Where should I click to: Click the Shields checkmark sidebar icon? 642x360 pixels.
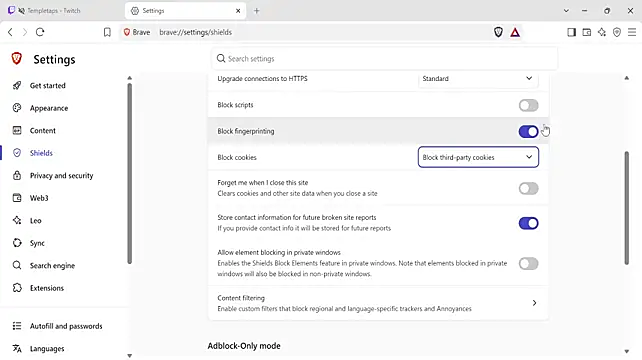(x=17, y=153)
